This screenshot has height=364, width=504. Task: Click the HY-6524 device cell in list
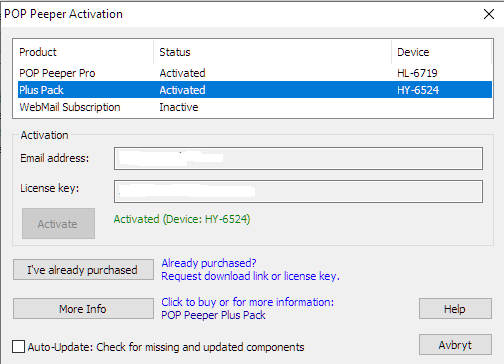[x=418, y=90]
